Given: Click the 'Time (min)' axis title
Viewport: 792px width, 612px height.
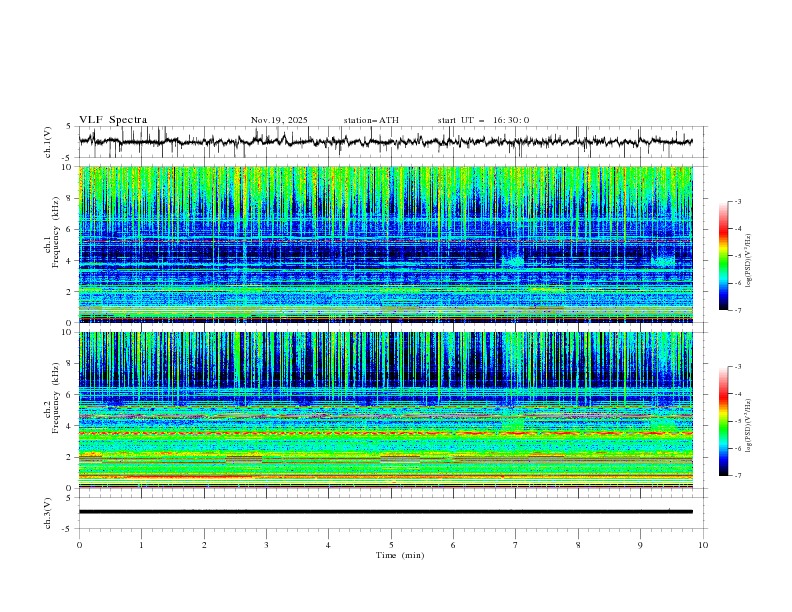Looking at the screenshot, I should pos(400,555).
